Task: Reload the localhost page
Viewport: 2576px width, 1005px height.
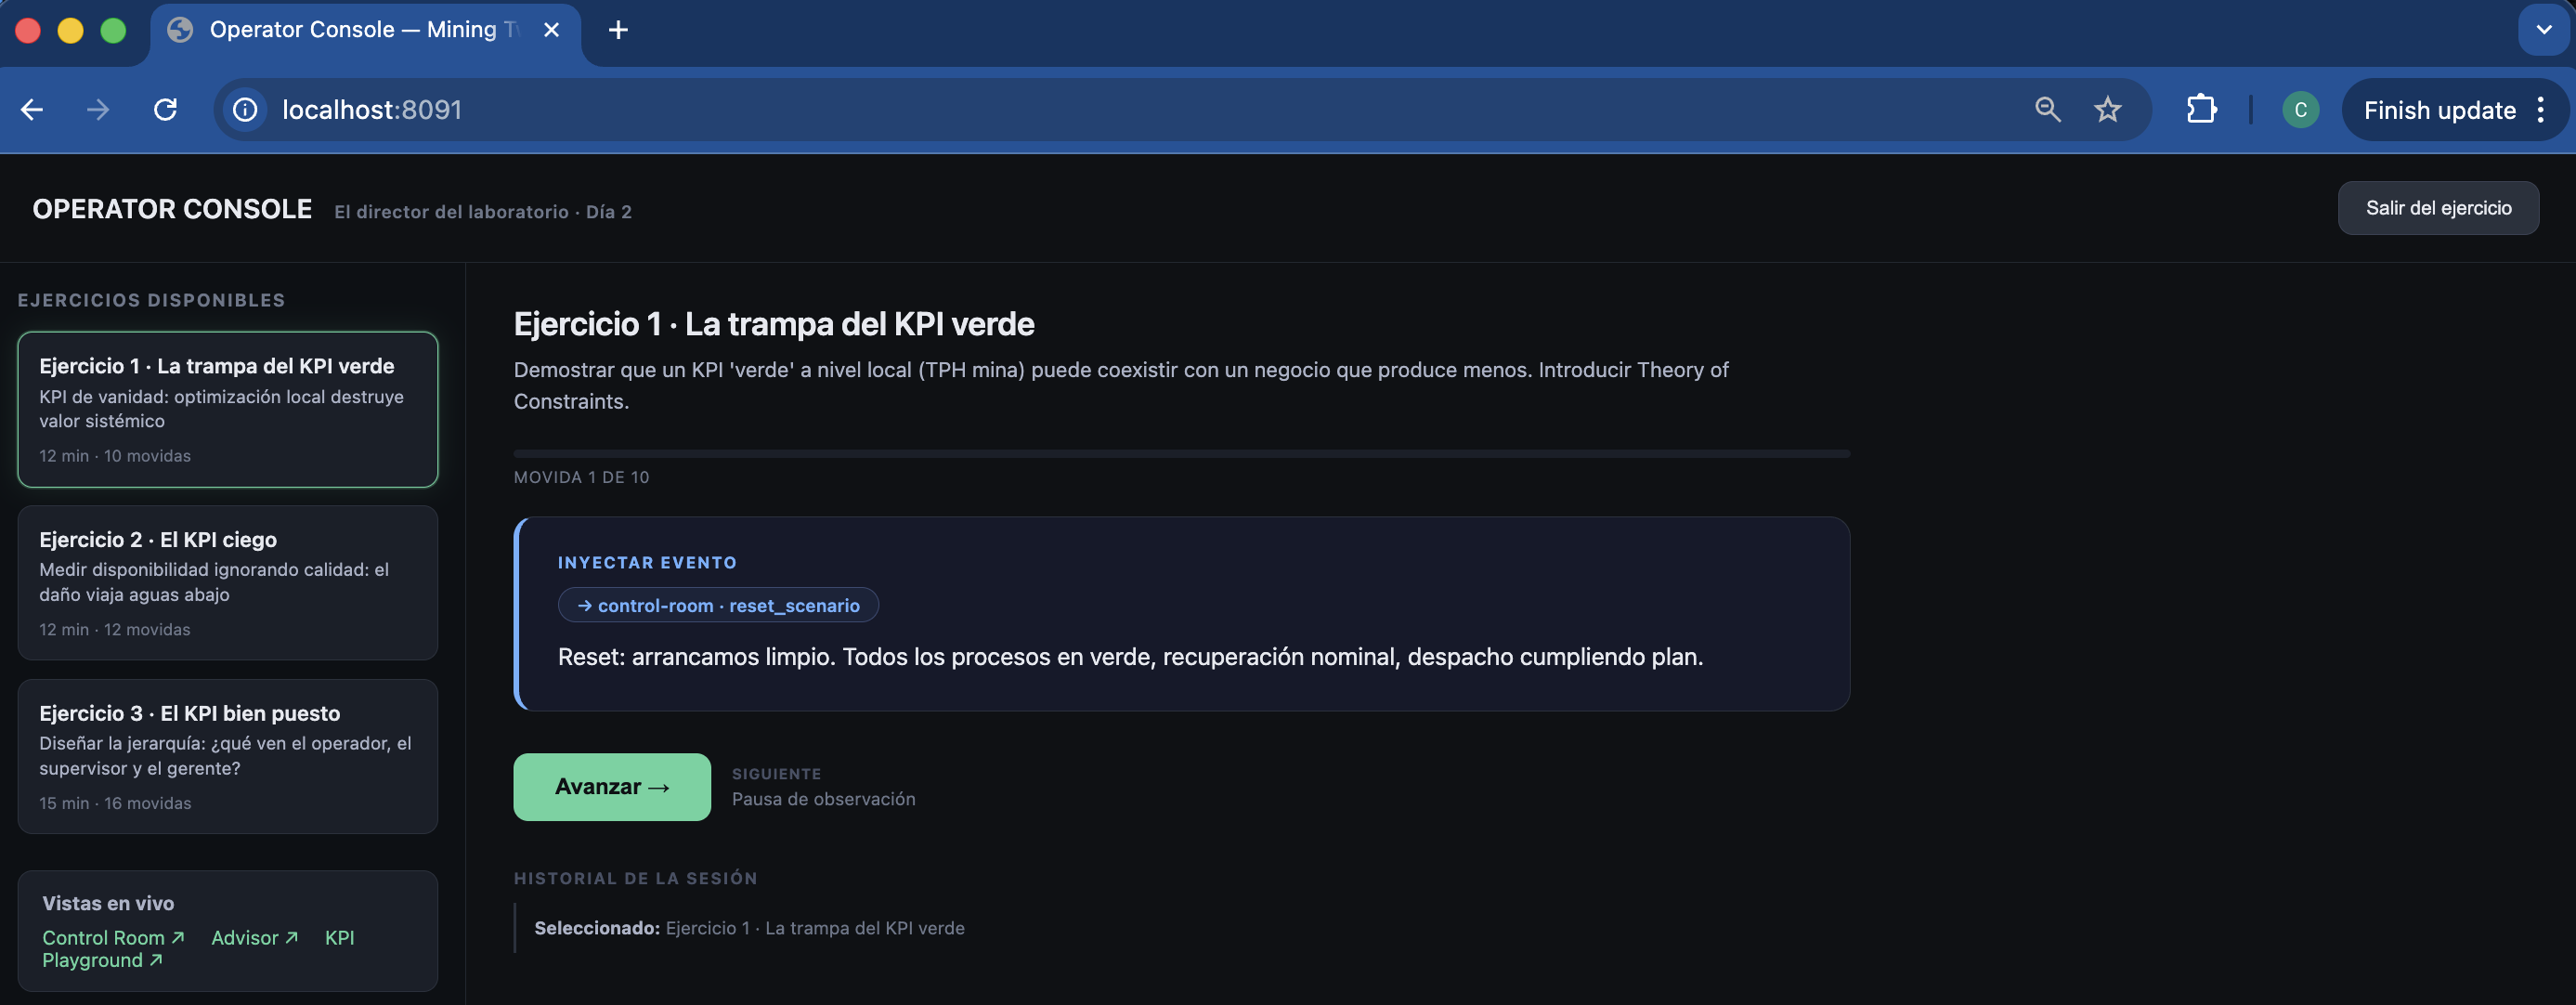Action: coord(166,110)
